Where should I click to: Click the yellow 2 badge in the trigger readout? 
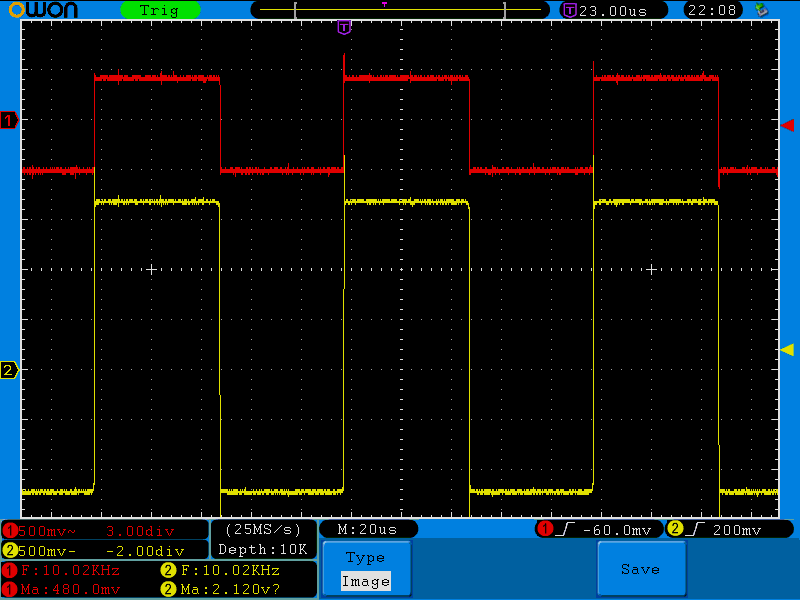click(x=675, y=529)
